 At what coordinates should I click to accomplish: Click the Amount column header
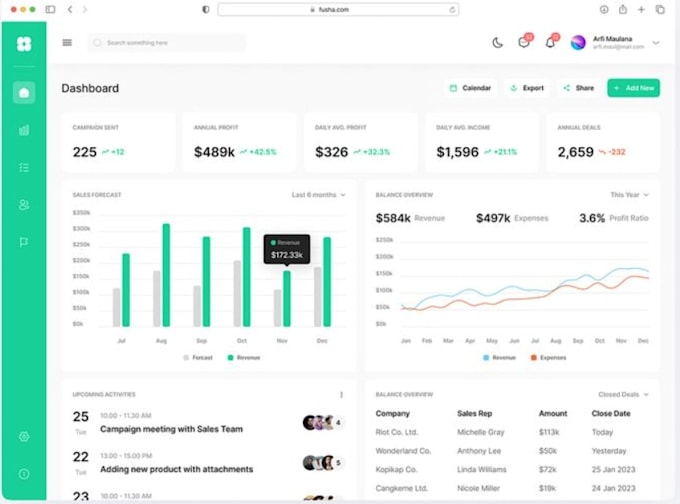[553, 413]
